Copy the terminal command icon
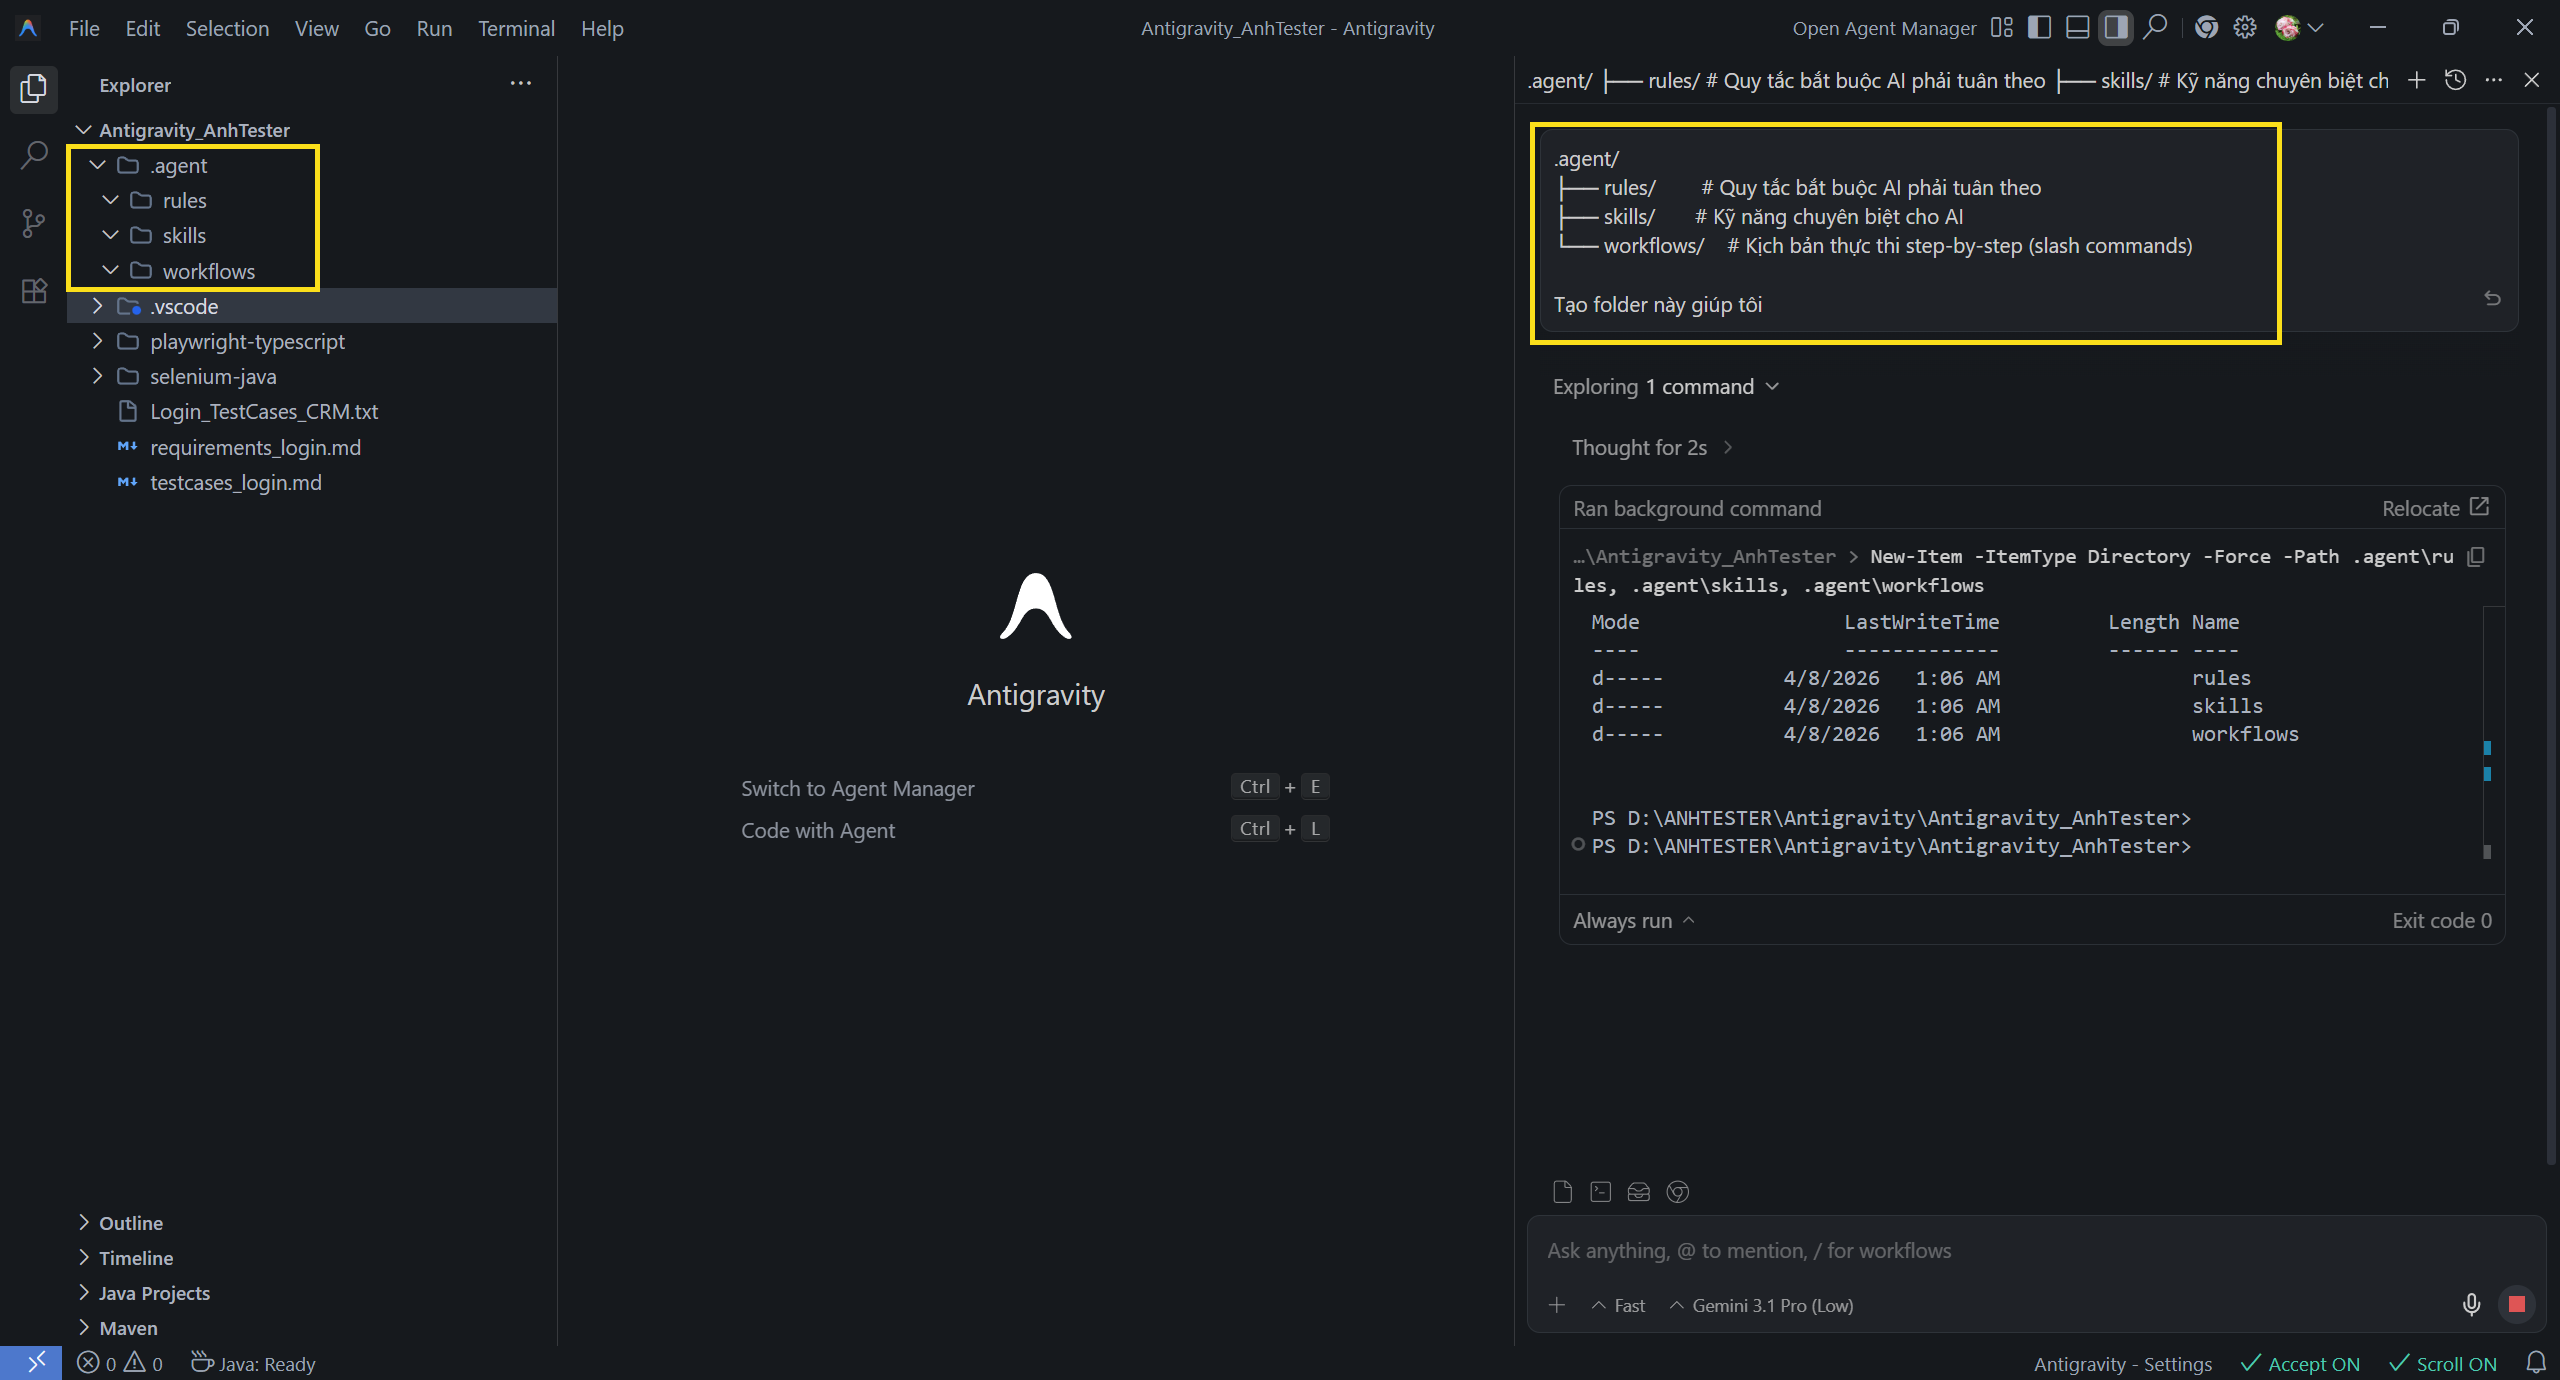2560x1380 pixels. (2476, 557)
